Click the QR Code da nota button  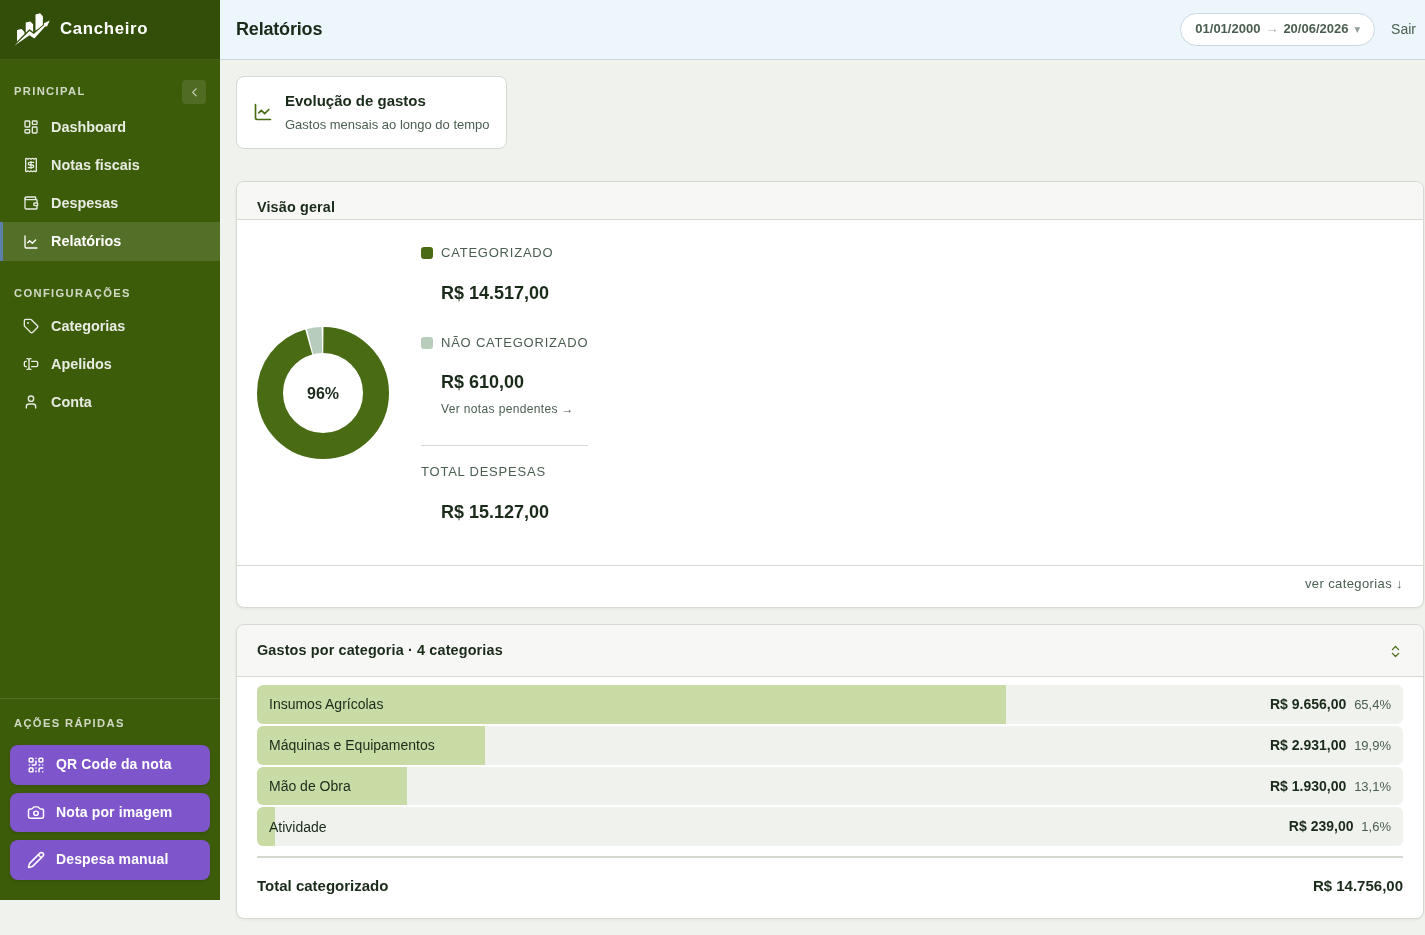[110, 765]
